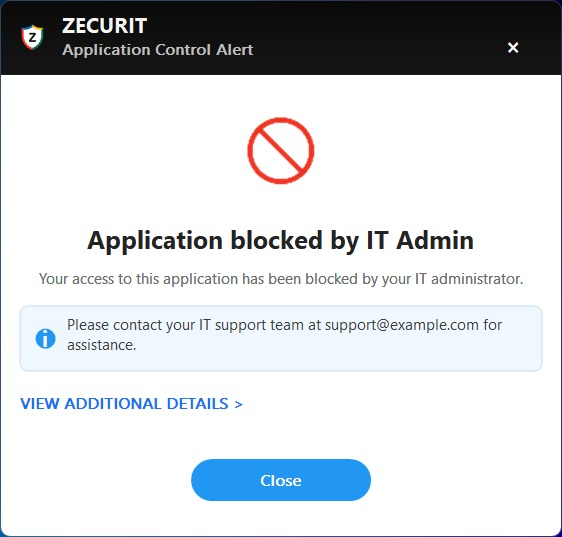The height and width of the screenshot is (537, 562).
Task: Click the word 'DETAILS' in the blue link
Action: pyautogui.click(x=197, y=404)
